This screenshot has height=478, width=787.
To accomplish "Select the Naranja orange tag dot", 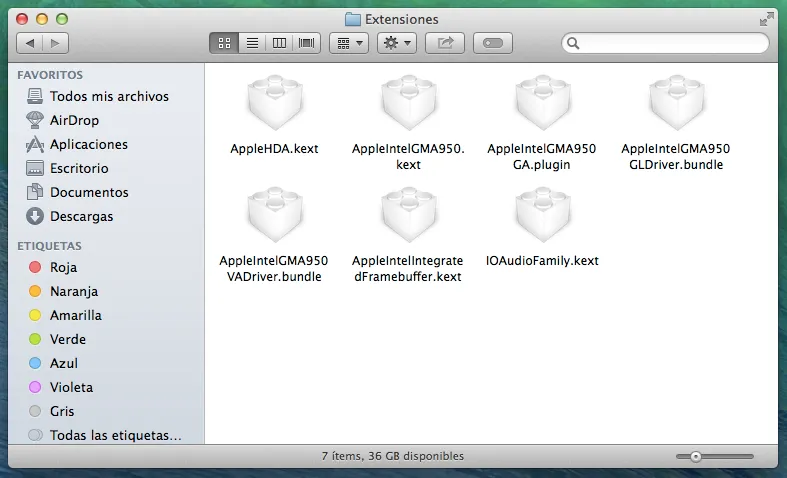I will [35, 291].
